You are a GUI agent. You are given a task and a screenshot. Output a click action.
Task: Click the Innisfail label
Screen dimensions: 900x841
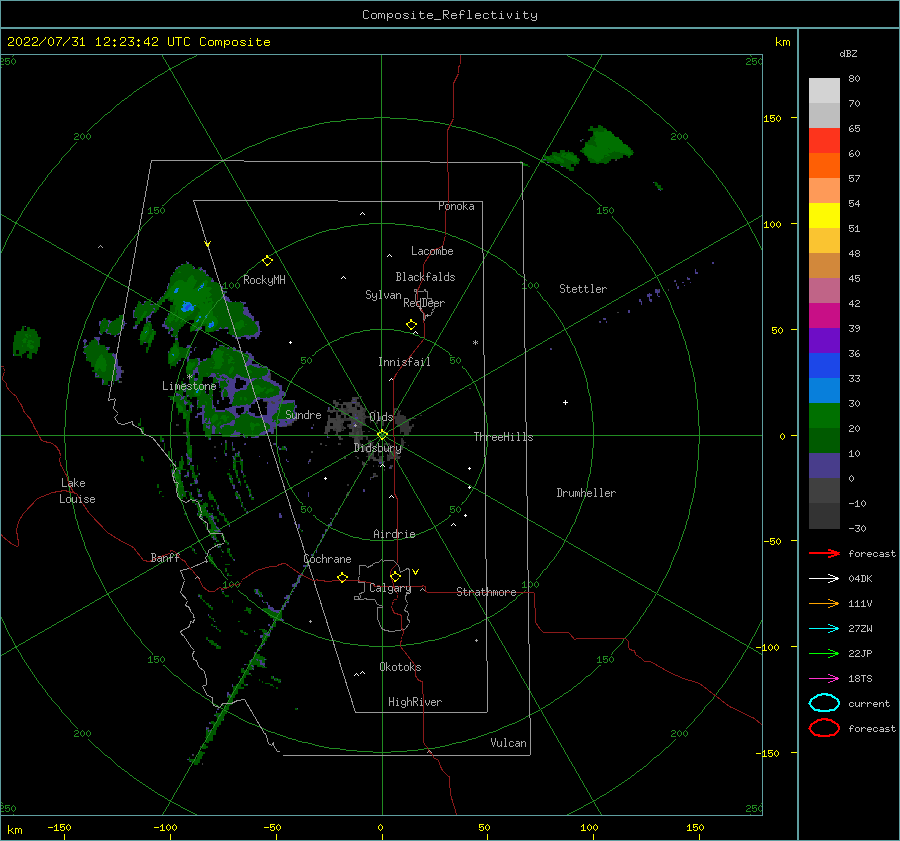(x=404, y=362)
